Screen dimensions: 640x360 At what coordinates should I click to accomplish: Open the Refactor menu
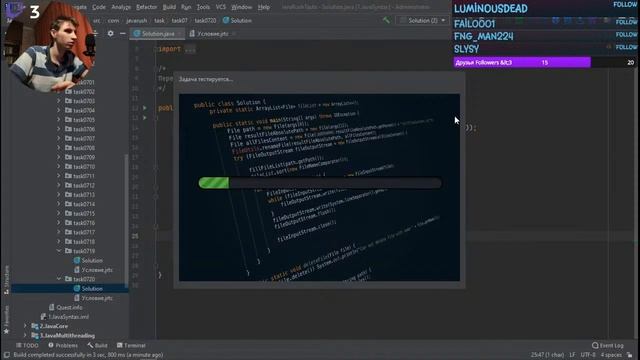[x=147, y=7]
